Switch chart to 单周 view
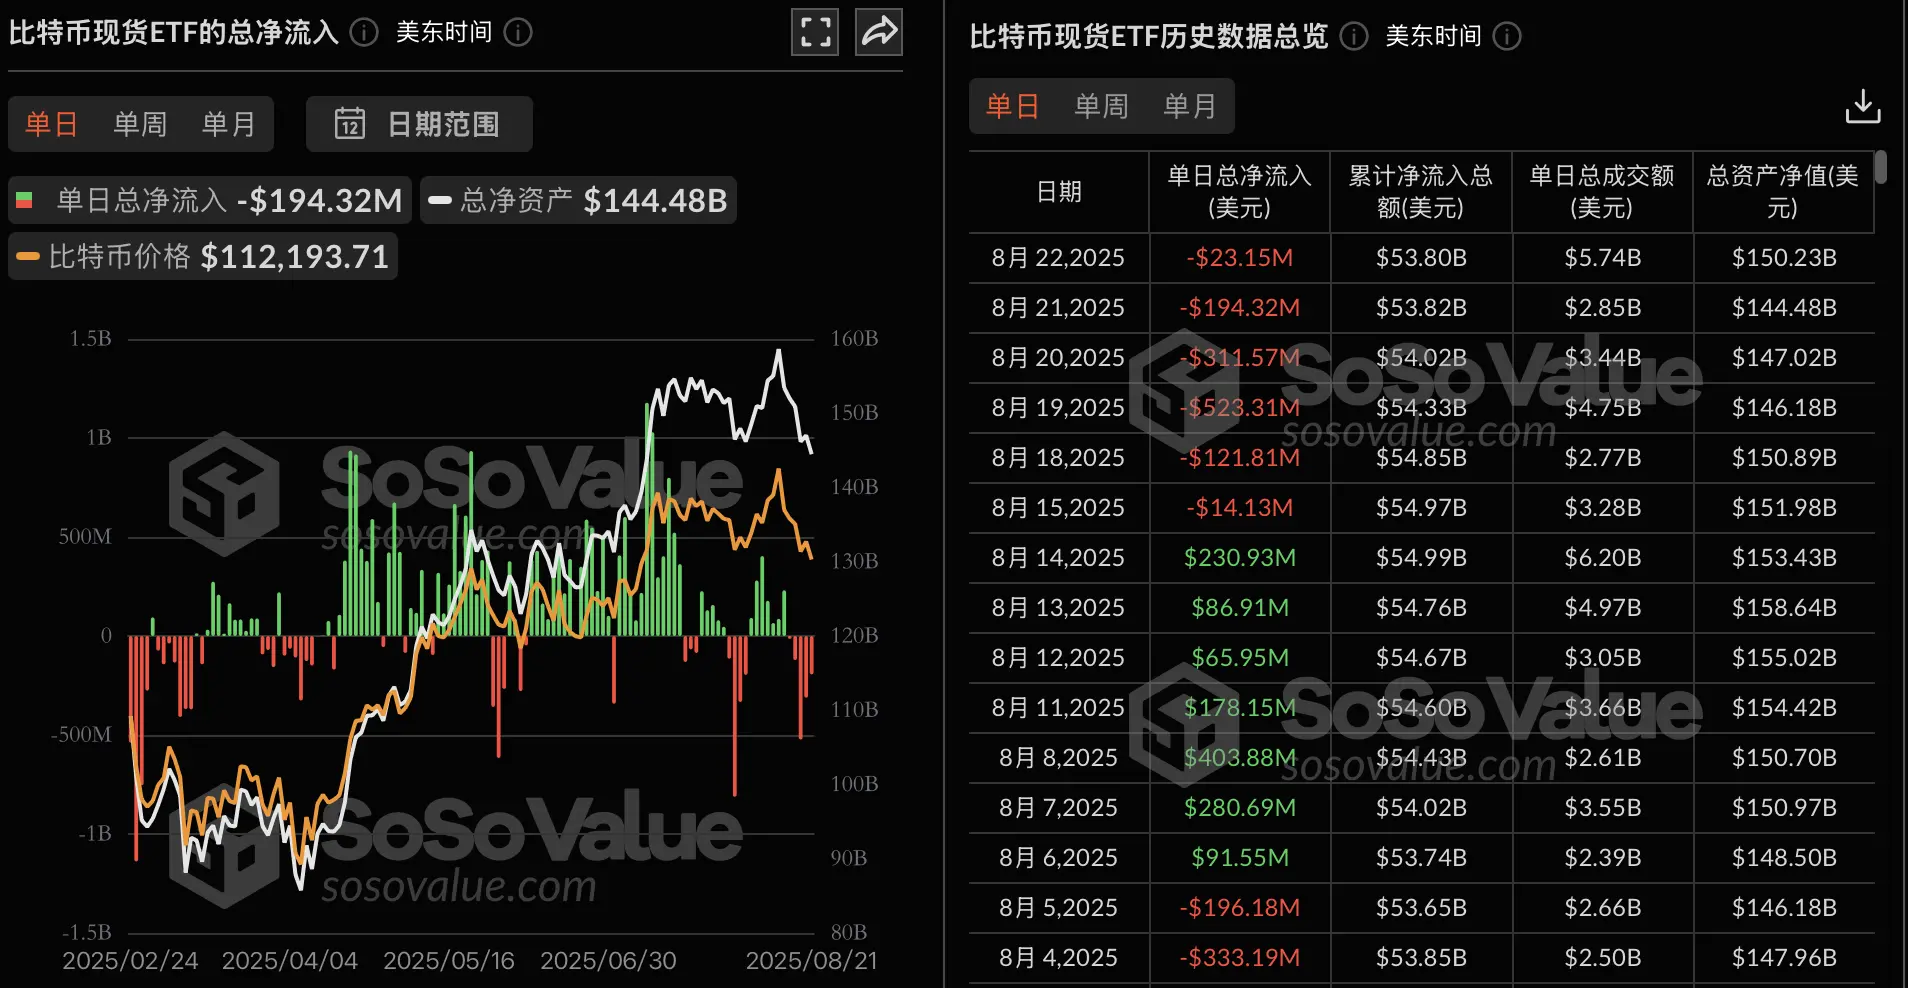Image resolution: width=1908 pixels, height=988 pixels. point(140,124)
